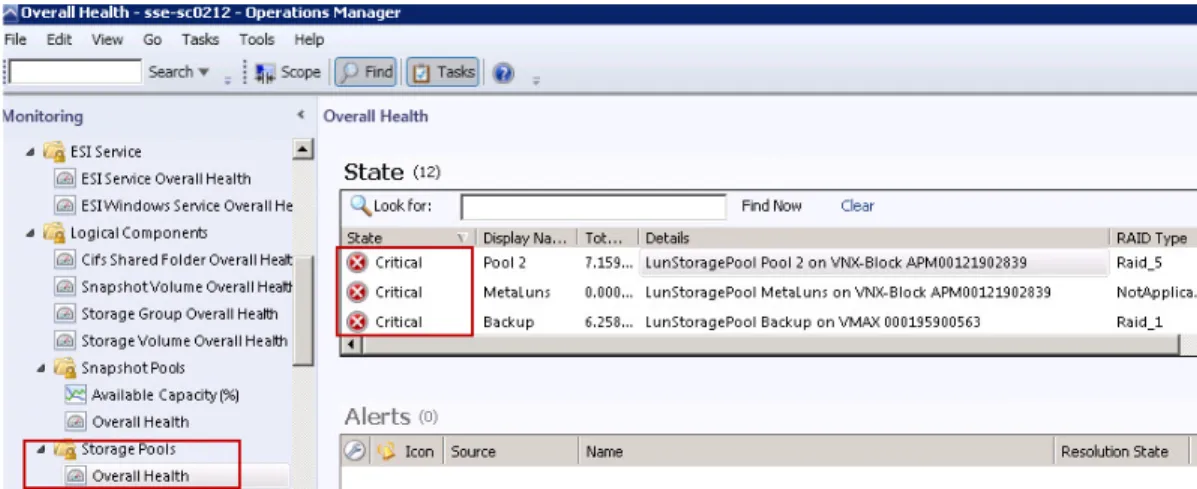Image resolution: width=1197 pixels, height=489 pixels.
Task: Click the Alerts wrench column icon
Action: [x=354, y=452]
